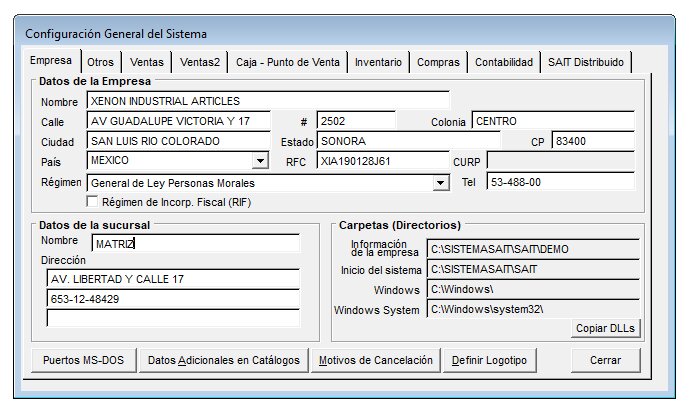Click the Puertos MS-DOS button
694x413 pixels.
(84, 360)
